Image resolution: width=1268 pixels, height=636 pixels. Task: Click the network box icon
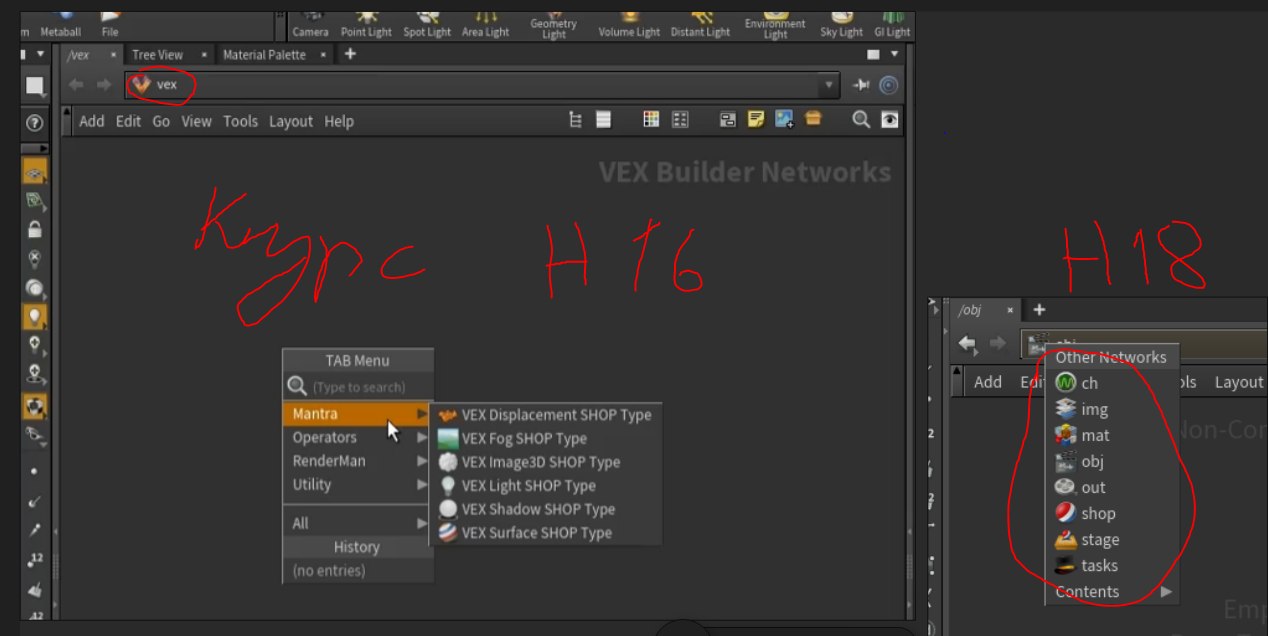tap(728, 120)
